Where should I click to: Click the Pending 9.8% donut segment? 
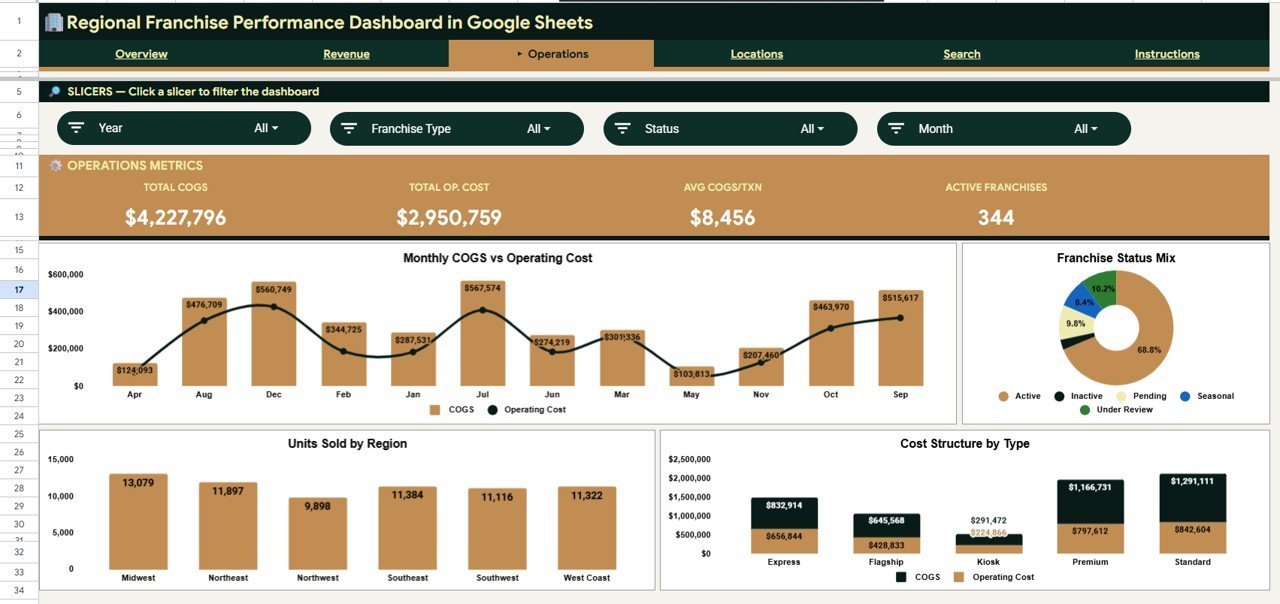pos(1073,324)
